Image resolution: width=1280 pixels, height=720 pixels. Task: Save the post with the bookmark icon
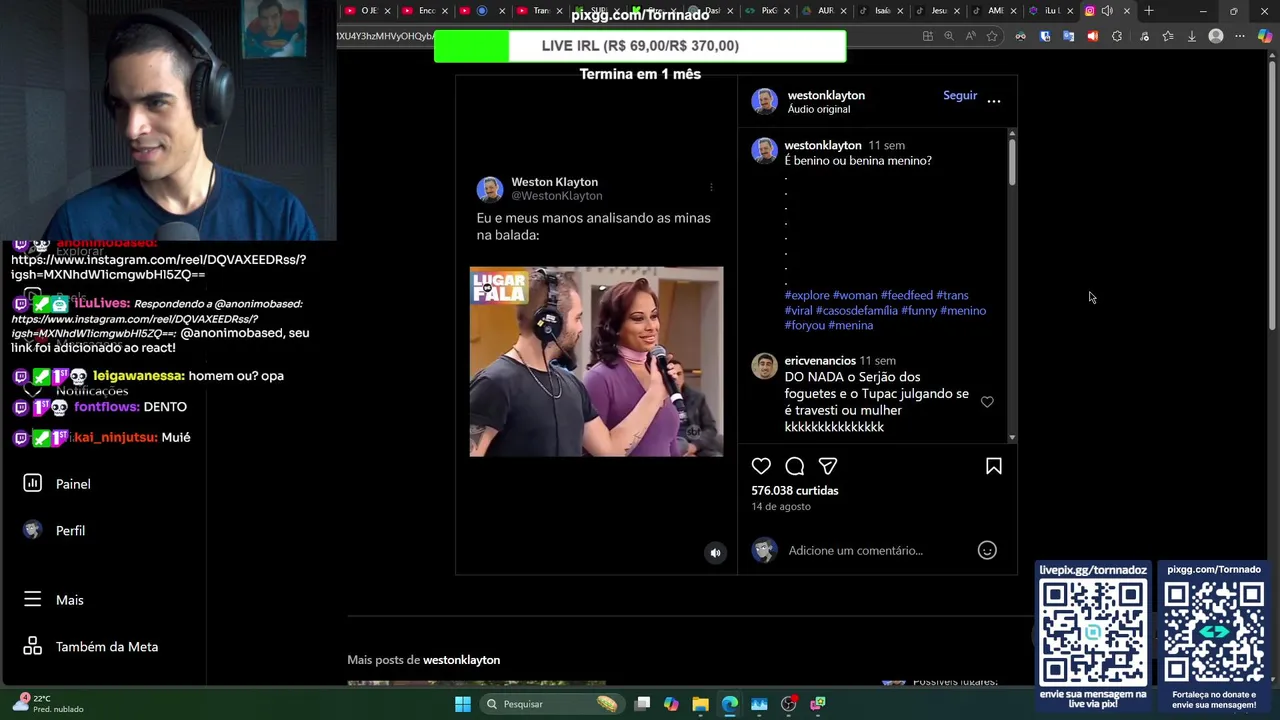994,466
